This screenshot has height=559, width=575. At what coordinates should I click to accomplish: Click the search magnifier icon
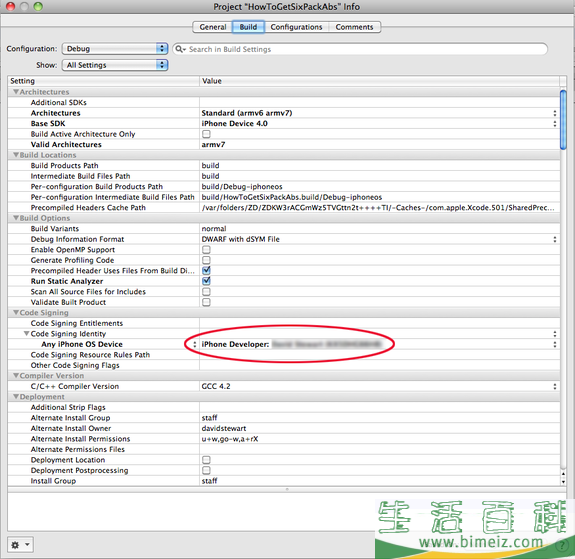179,49
